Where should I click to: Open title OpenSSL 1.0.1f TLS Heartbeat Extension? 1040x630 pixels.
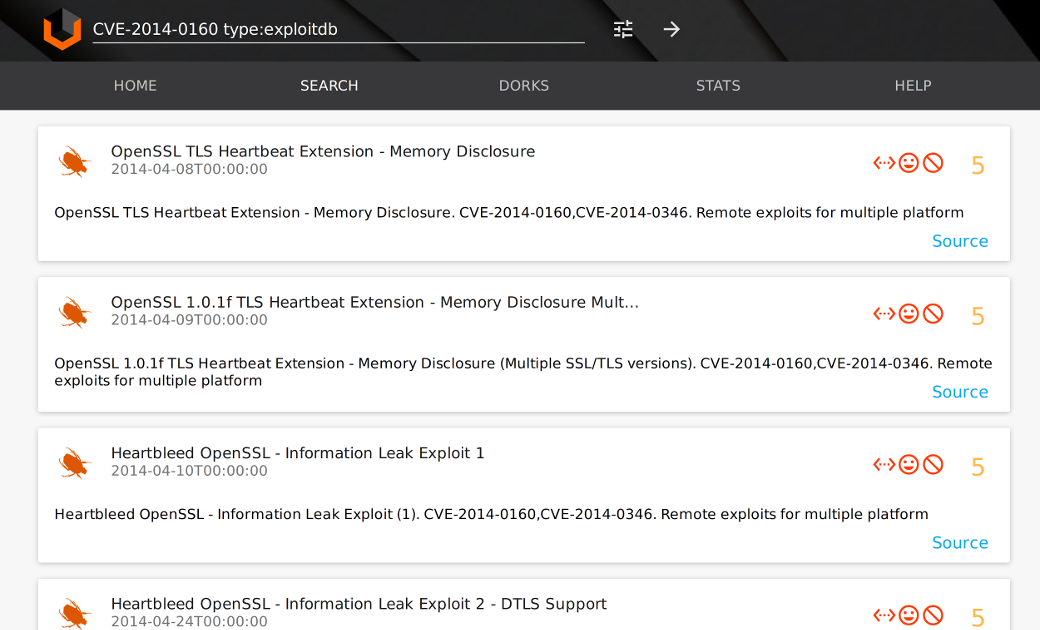[x=375, y=302]
